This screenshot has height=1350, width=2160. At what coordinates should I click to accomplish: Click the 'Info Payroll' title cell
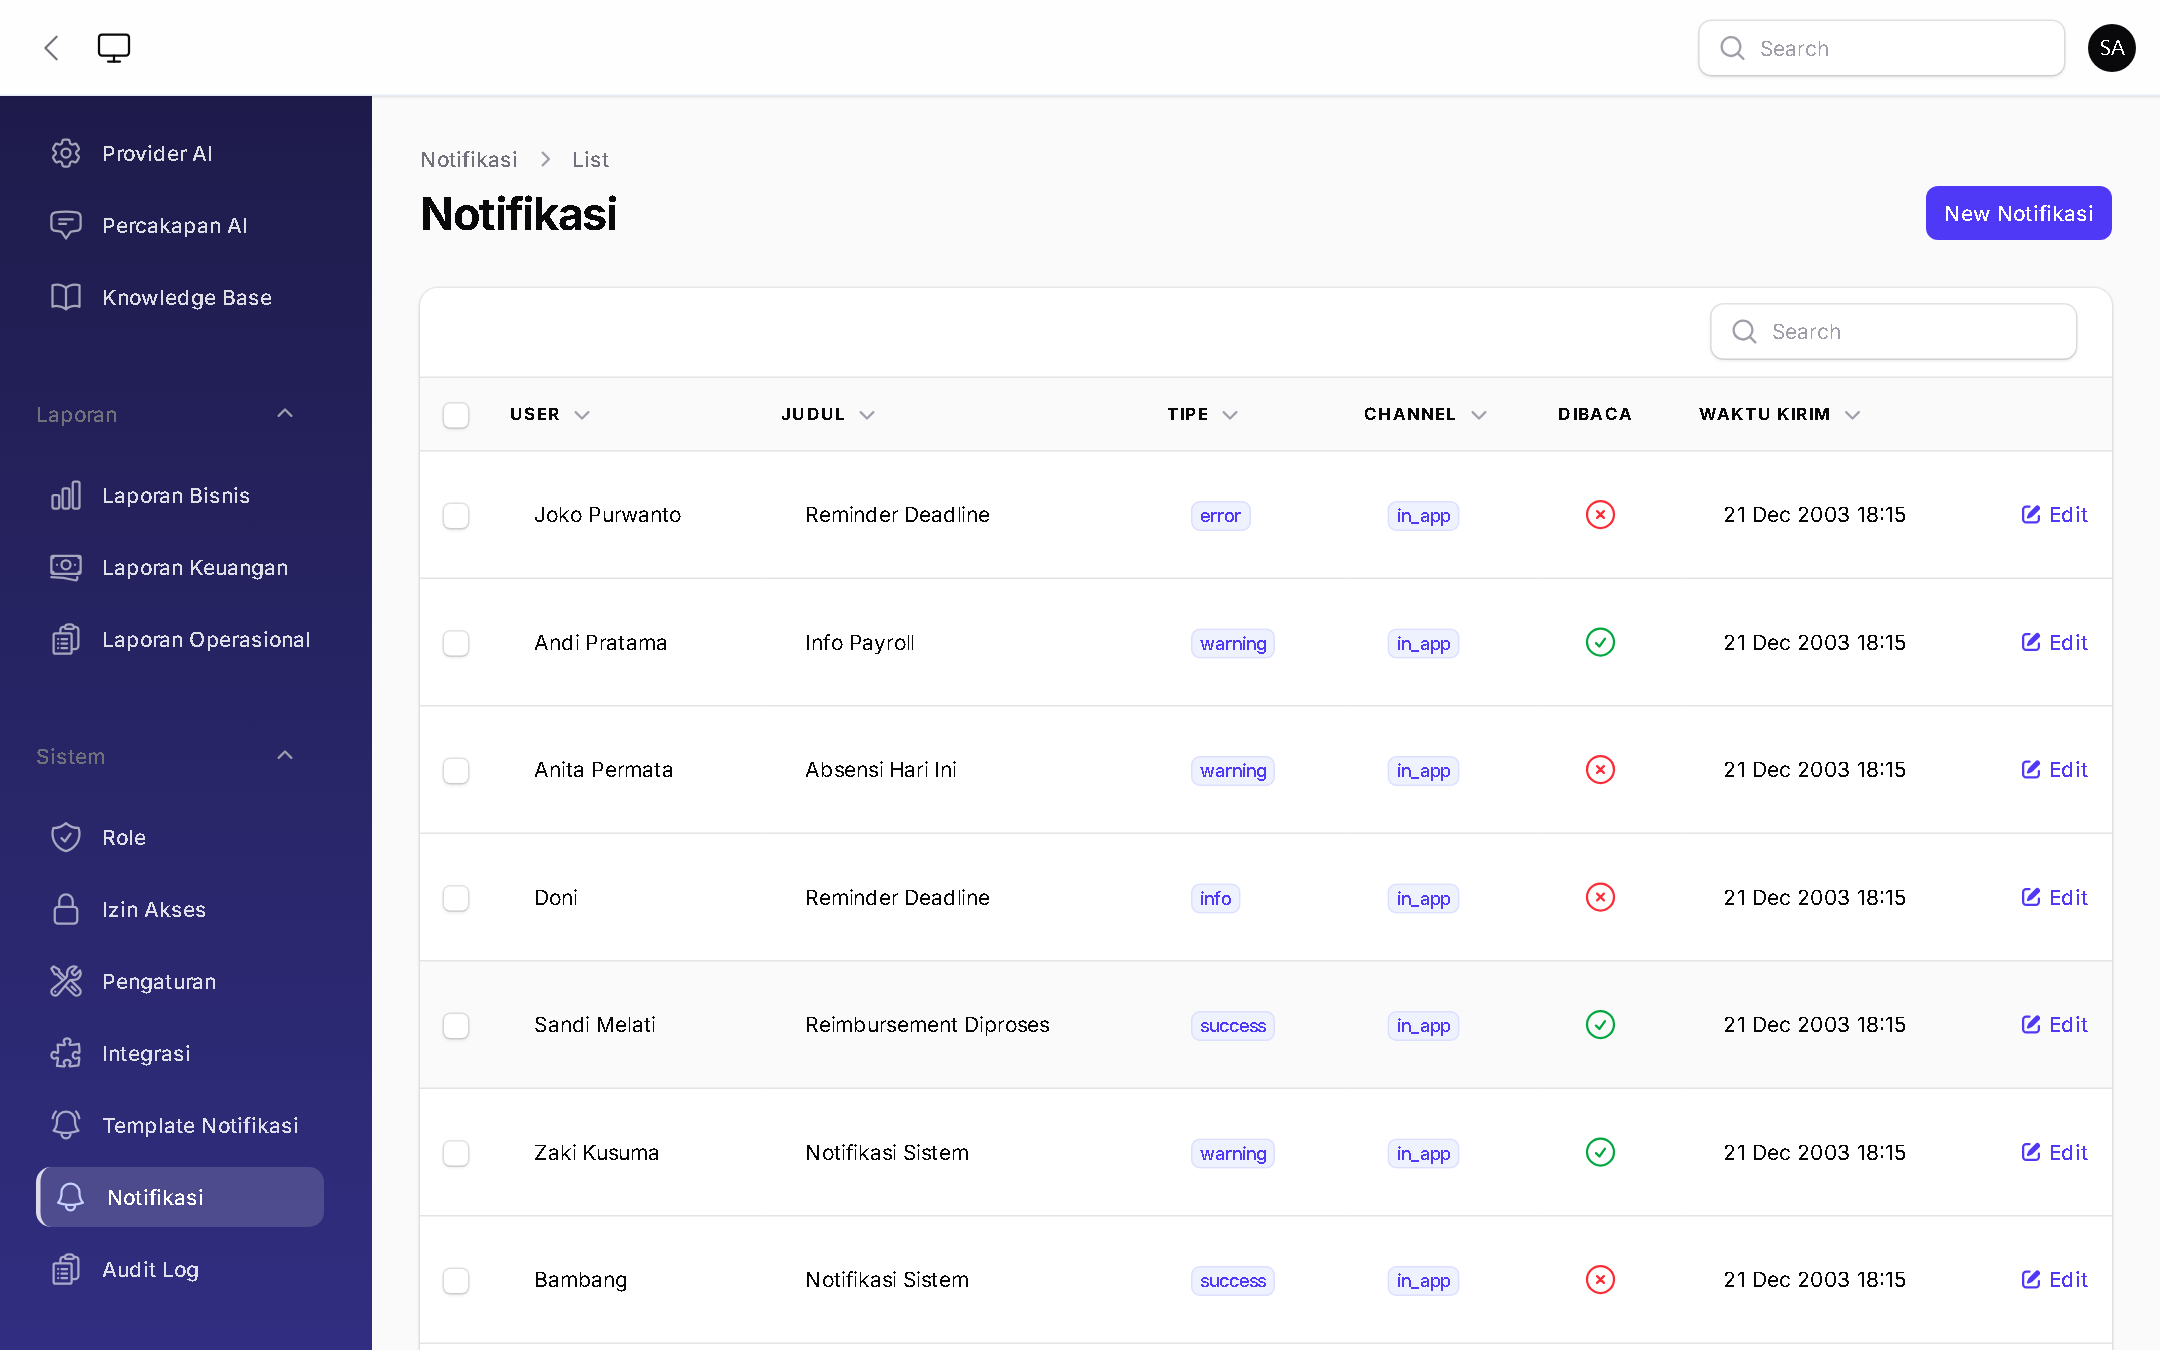(860, 642)
